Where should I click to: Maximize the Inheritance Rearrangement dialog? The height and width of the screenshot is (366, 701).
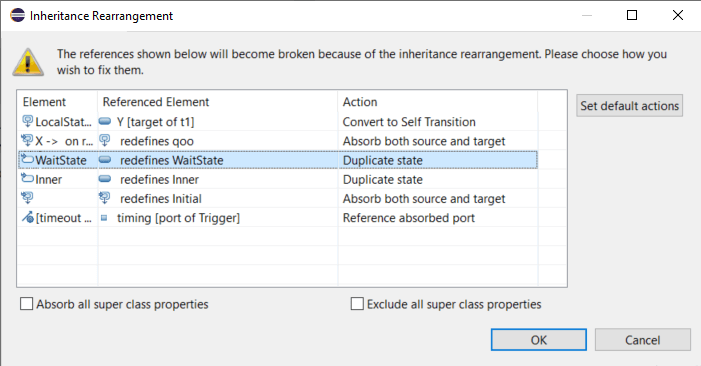pos(632,15)
